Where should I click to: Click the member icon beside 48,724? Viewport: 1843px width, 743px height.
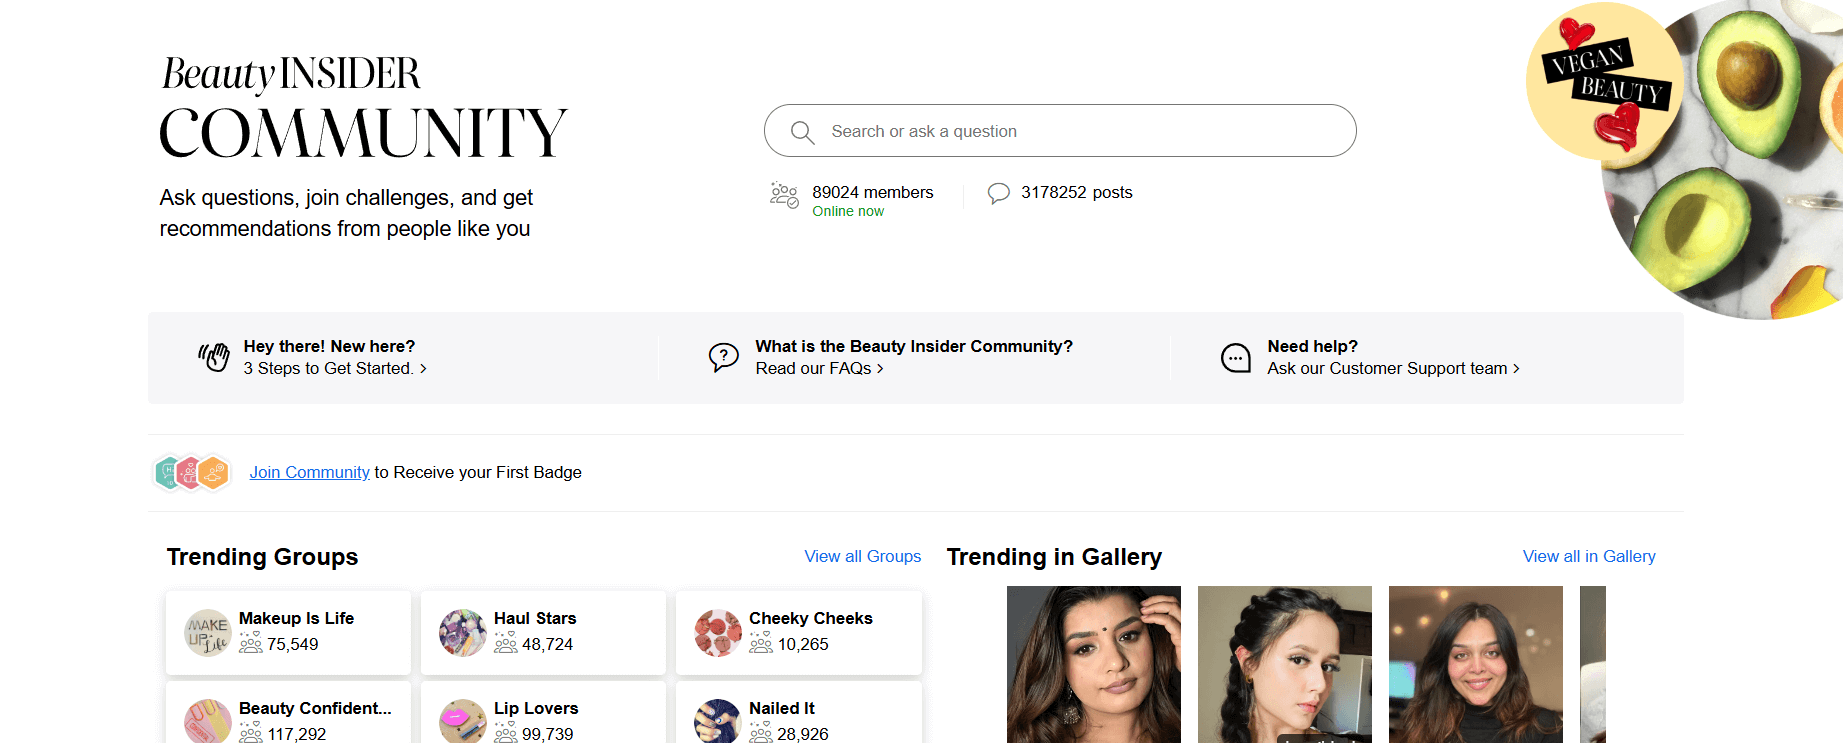tap(505, 643)
